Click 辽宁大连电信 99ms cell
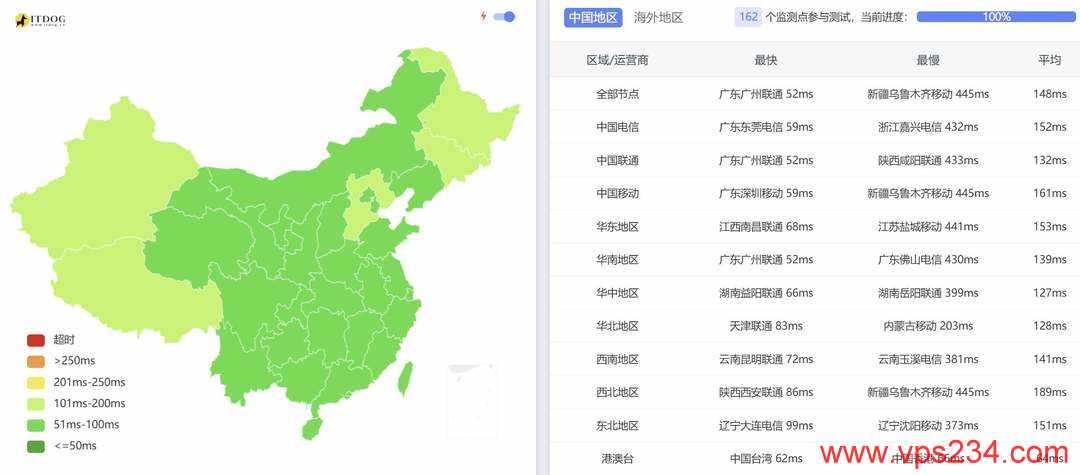Viewport: 1080px width, 475px height. click(x=765, y=425)
